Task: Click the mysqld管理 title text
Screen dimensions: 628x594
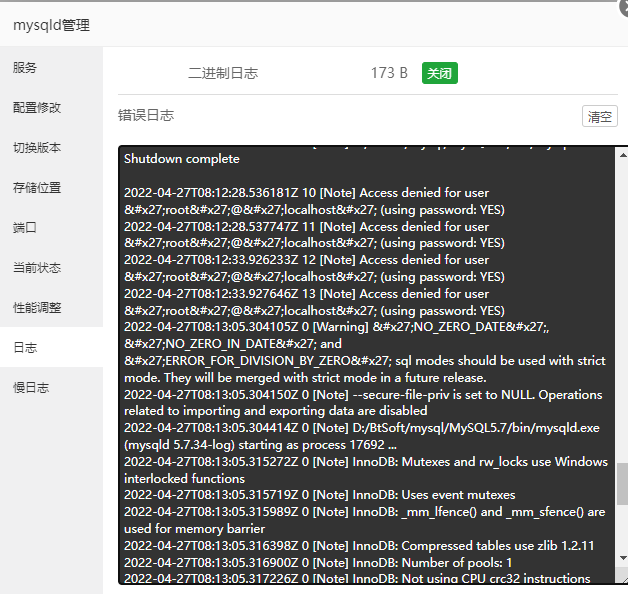Action: (x=51, y=25)
